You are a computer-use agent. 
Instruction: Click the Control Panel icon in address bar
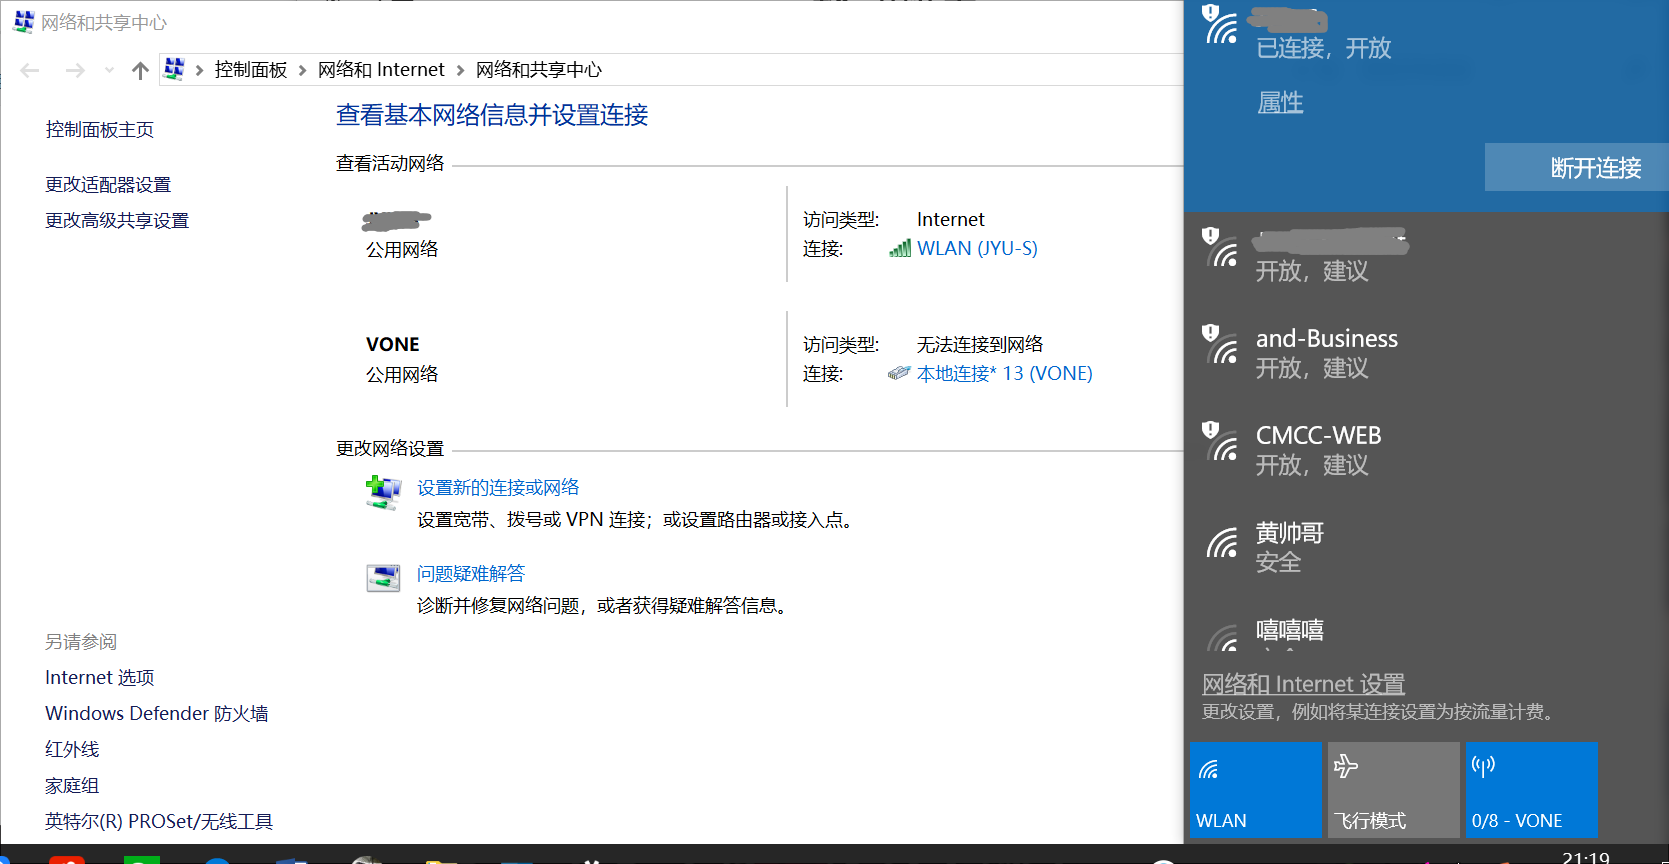click(x=174, y=69)
